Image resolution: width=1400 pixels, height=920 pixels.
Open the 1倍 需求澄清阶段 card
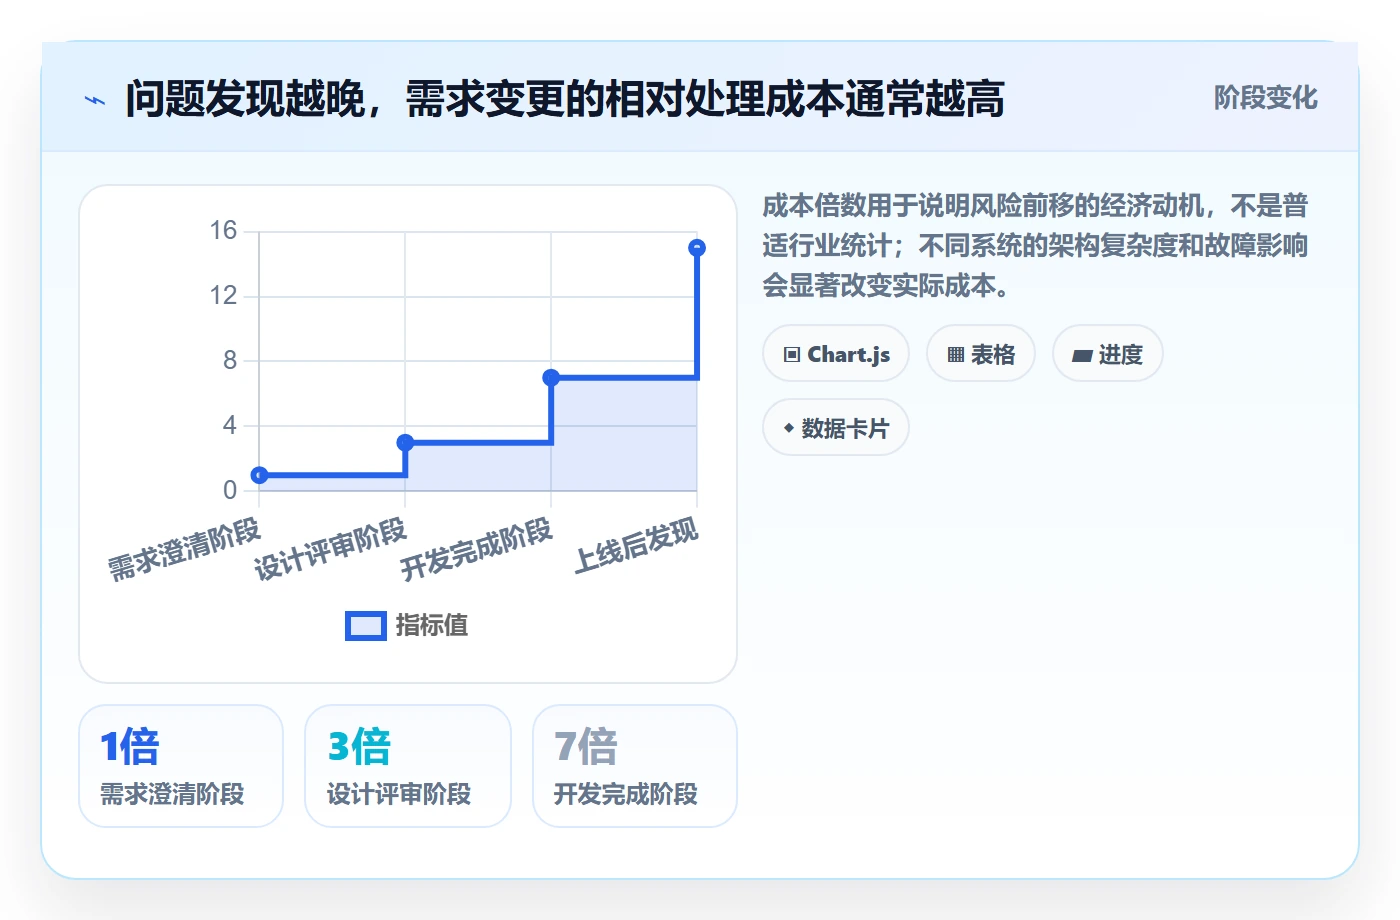click(181, 766)
